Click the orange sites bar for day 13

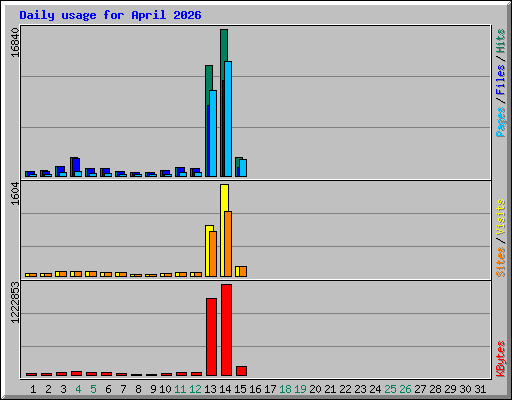(213, 254)
